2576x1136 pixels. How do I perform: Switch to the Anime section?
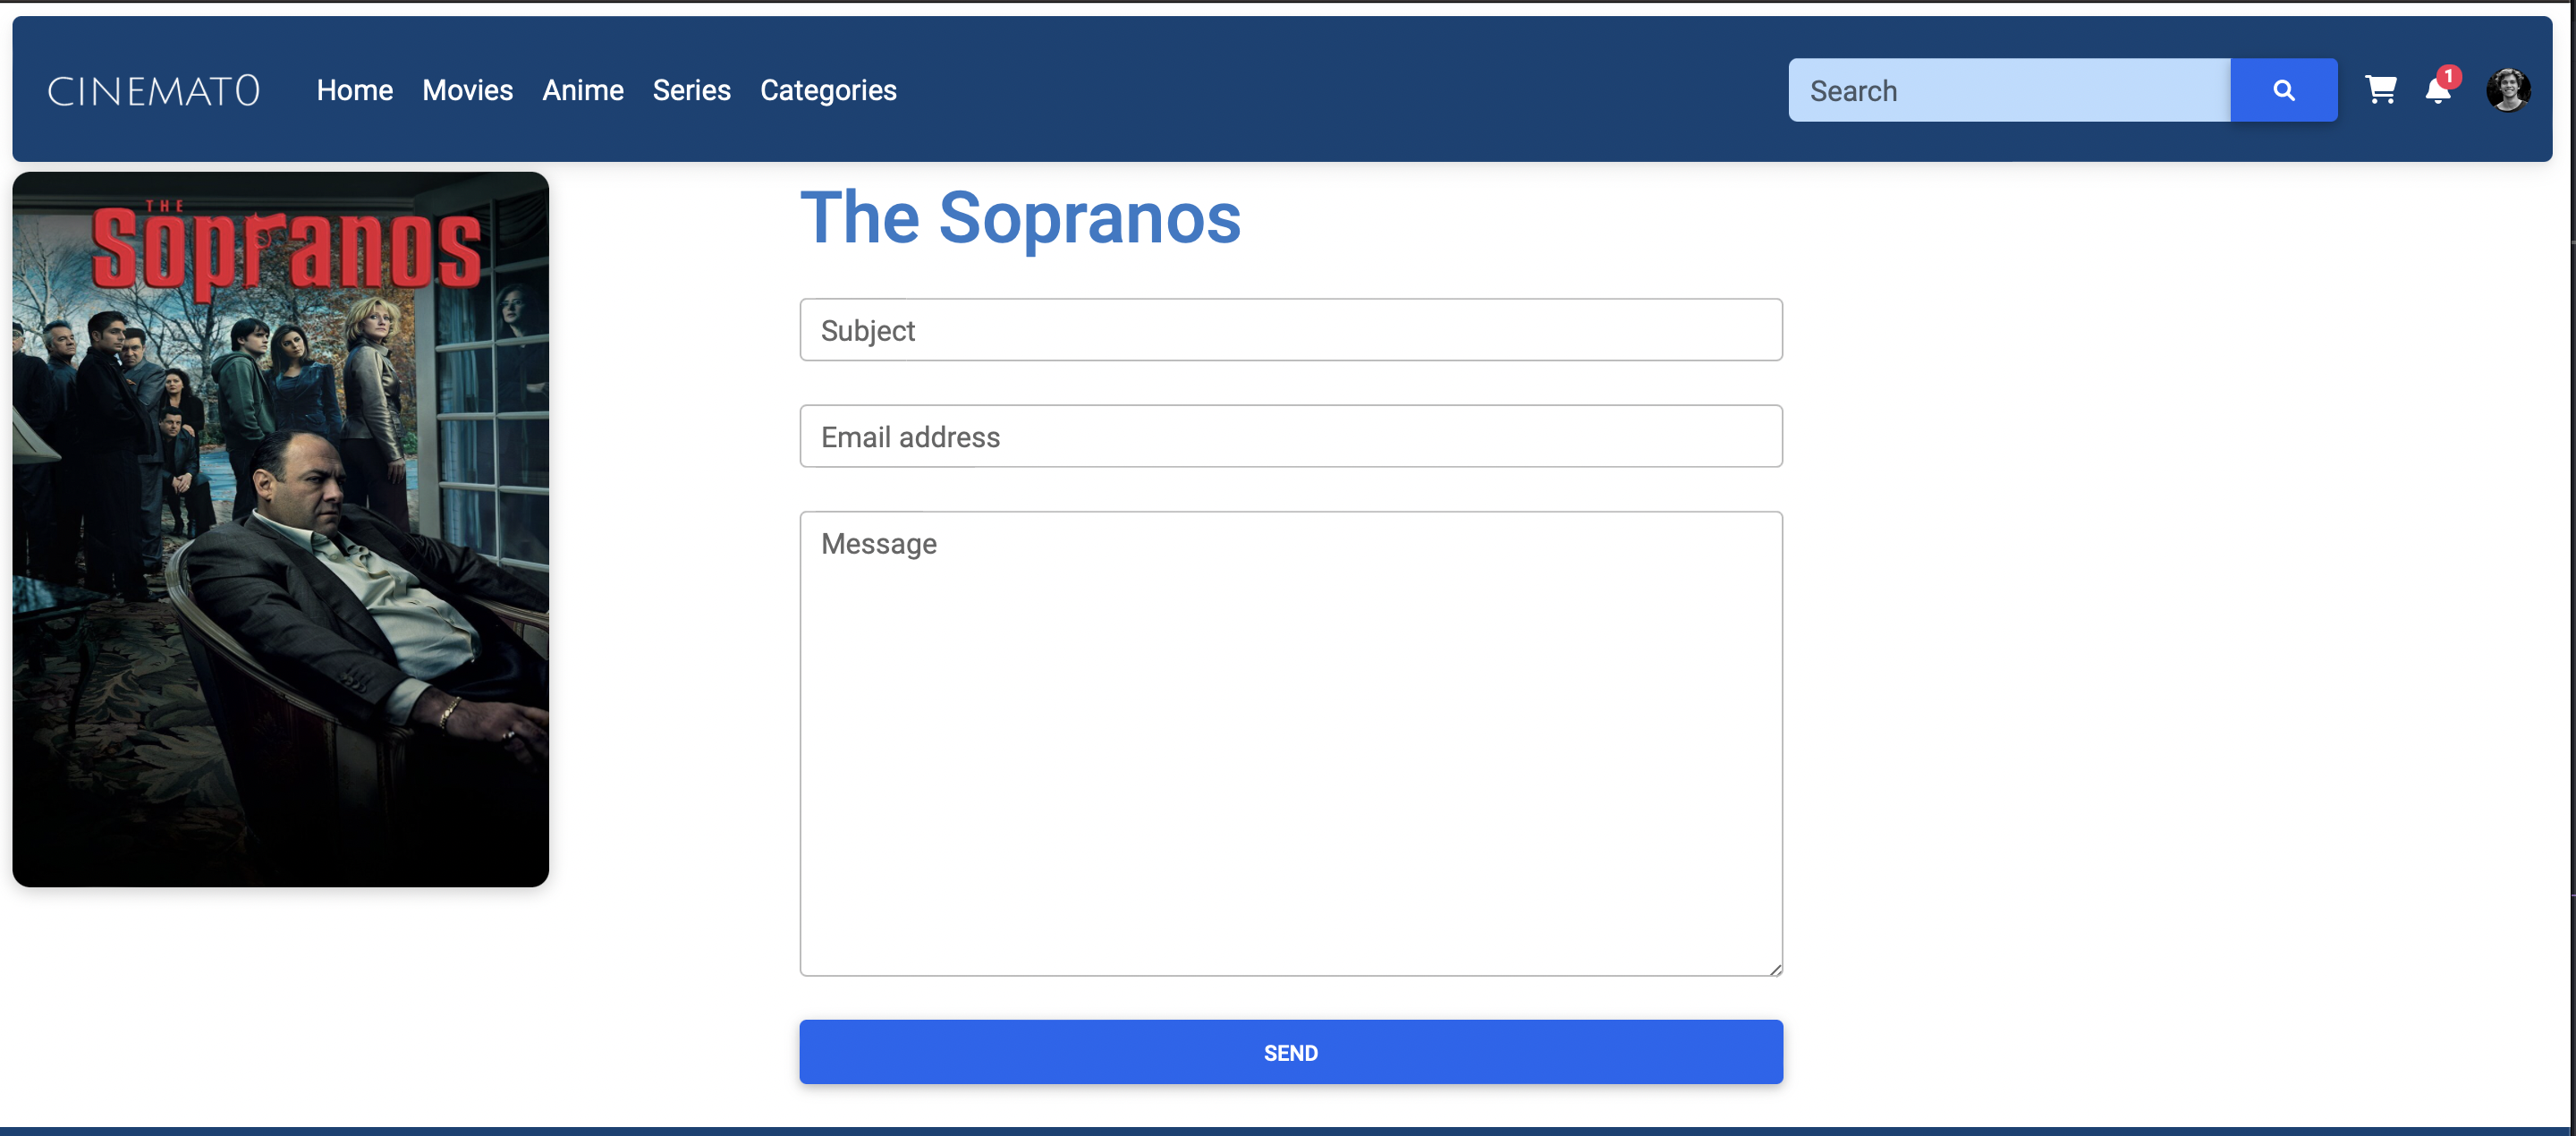click(x=583, y=90)
